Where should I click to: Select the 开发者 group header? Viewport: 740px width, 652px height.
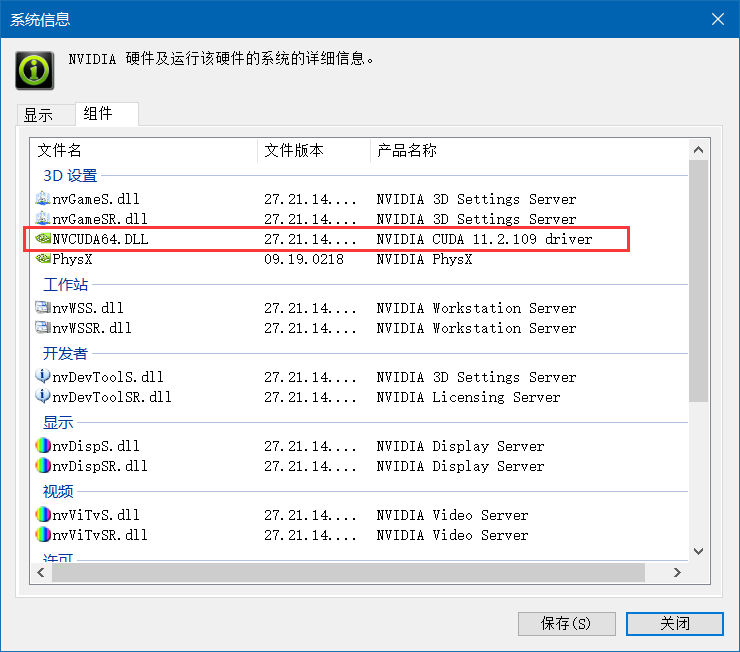(66, 353)
